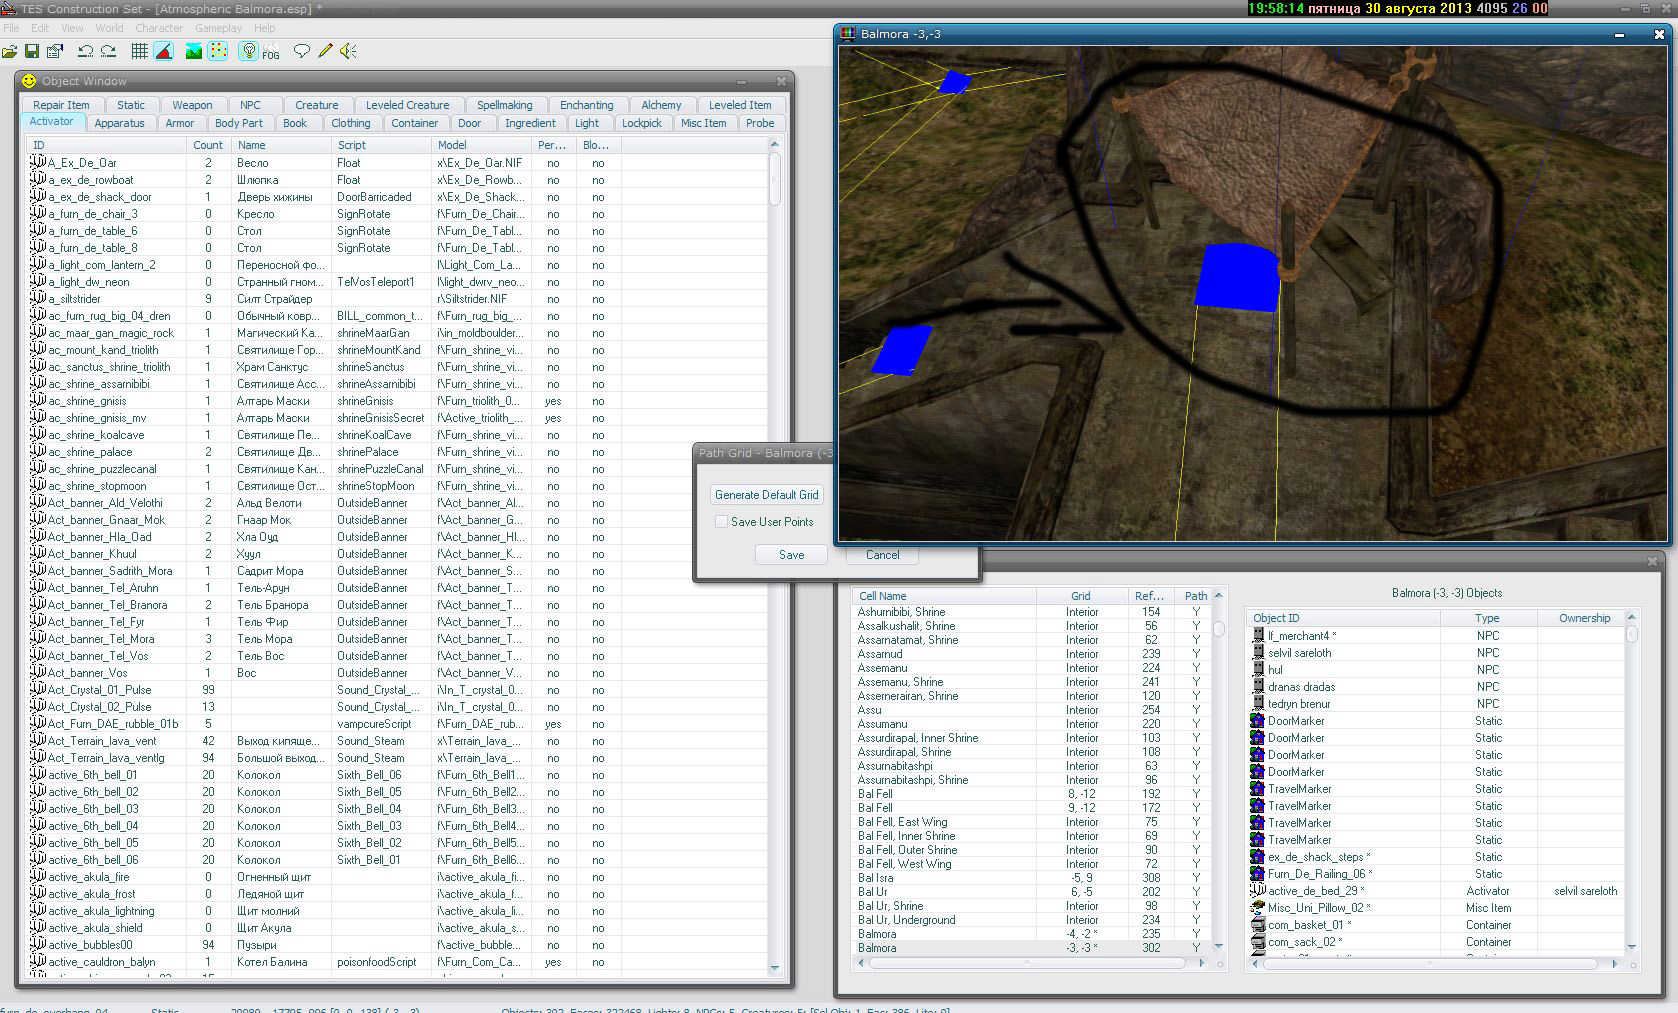Image resolution: width=1678 pixels, height=1013 pixels.
Task: Click the Generate Default Grid button
Action: click(766, 495)
